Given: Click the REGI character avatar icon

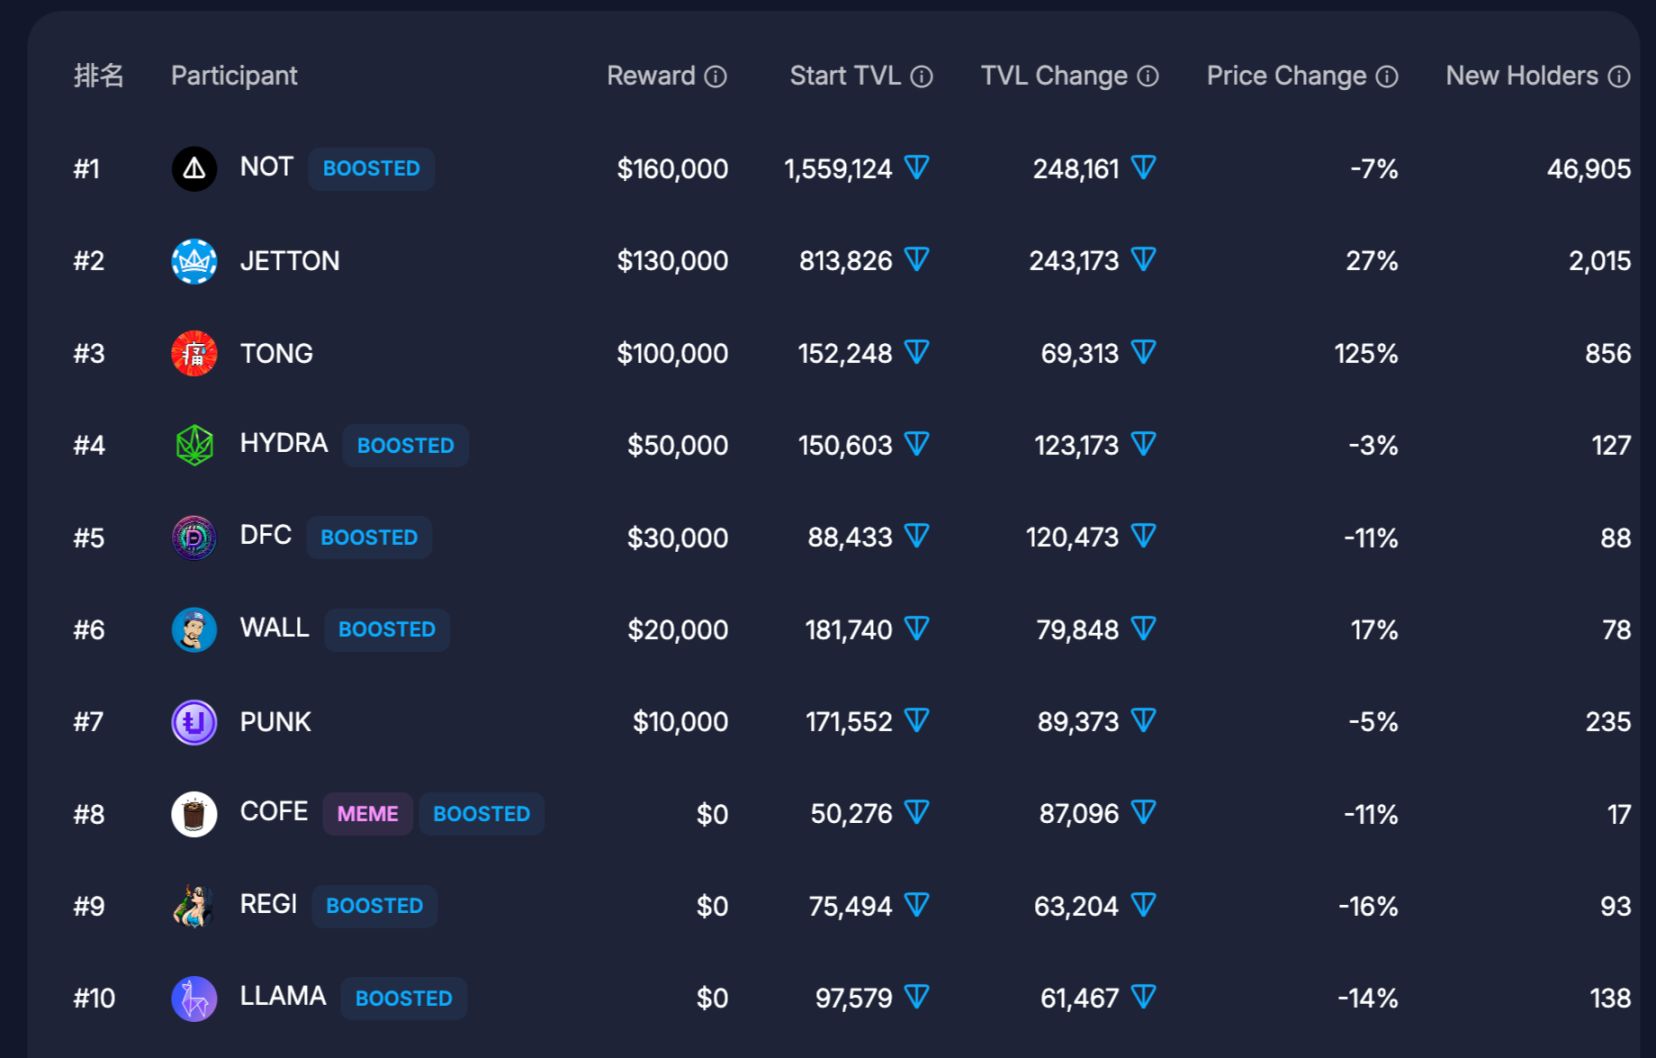Looking at the screenshot, I should [194, 906].
